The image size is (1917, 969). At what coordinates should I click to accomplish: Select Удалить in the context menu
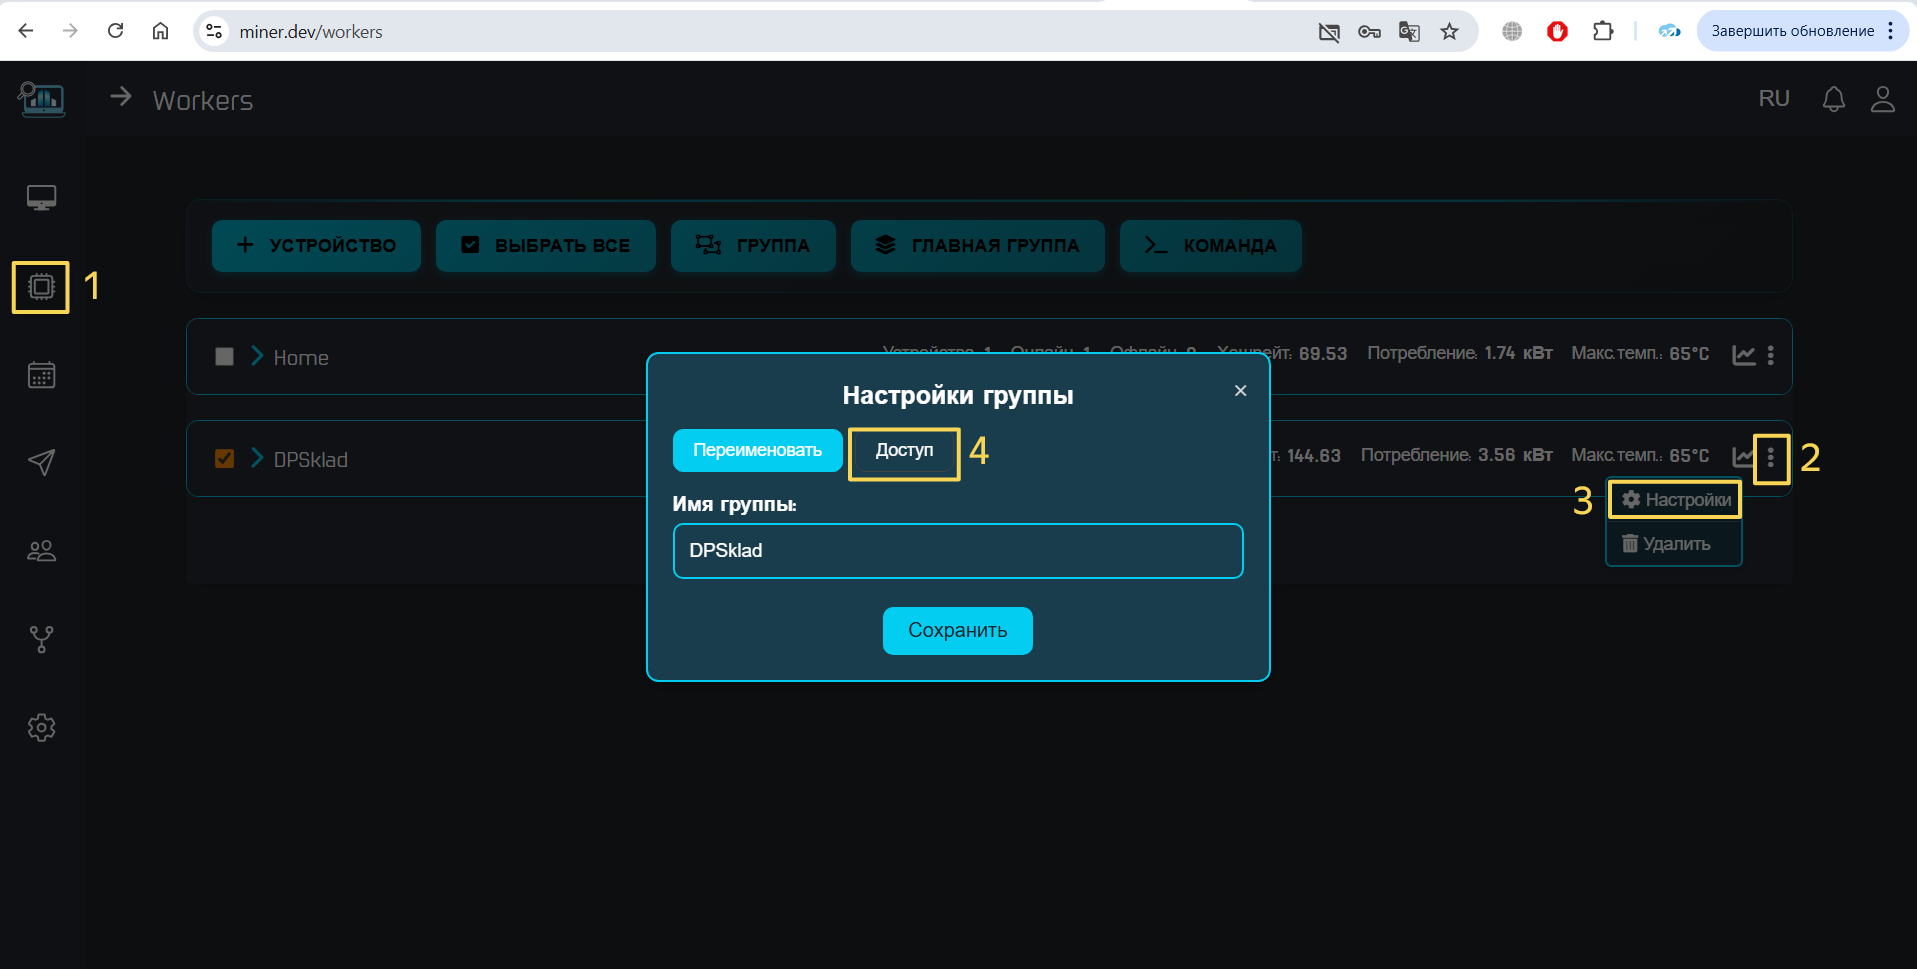point(1673,543)
